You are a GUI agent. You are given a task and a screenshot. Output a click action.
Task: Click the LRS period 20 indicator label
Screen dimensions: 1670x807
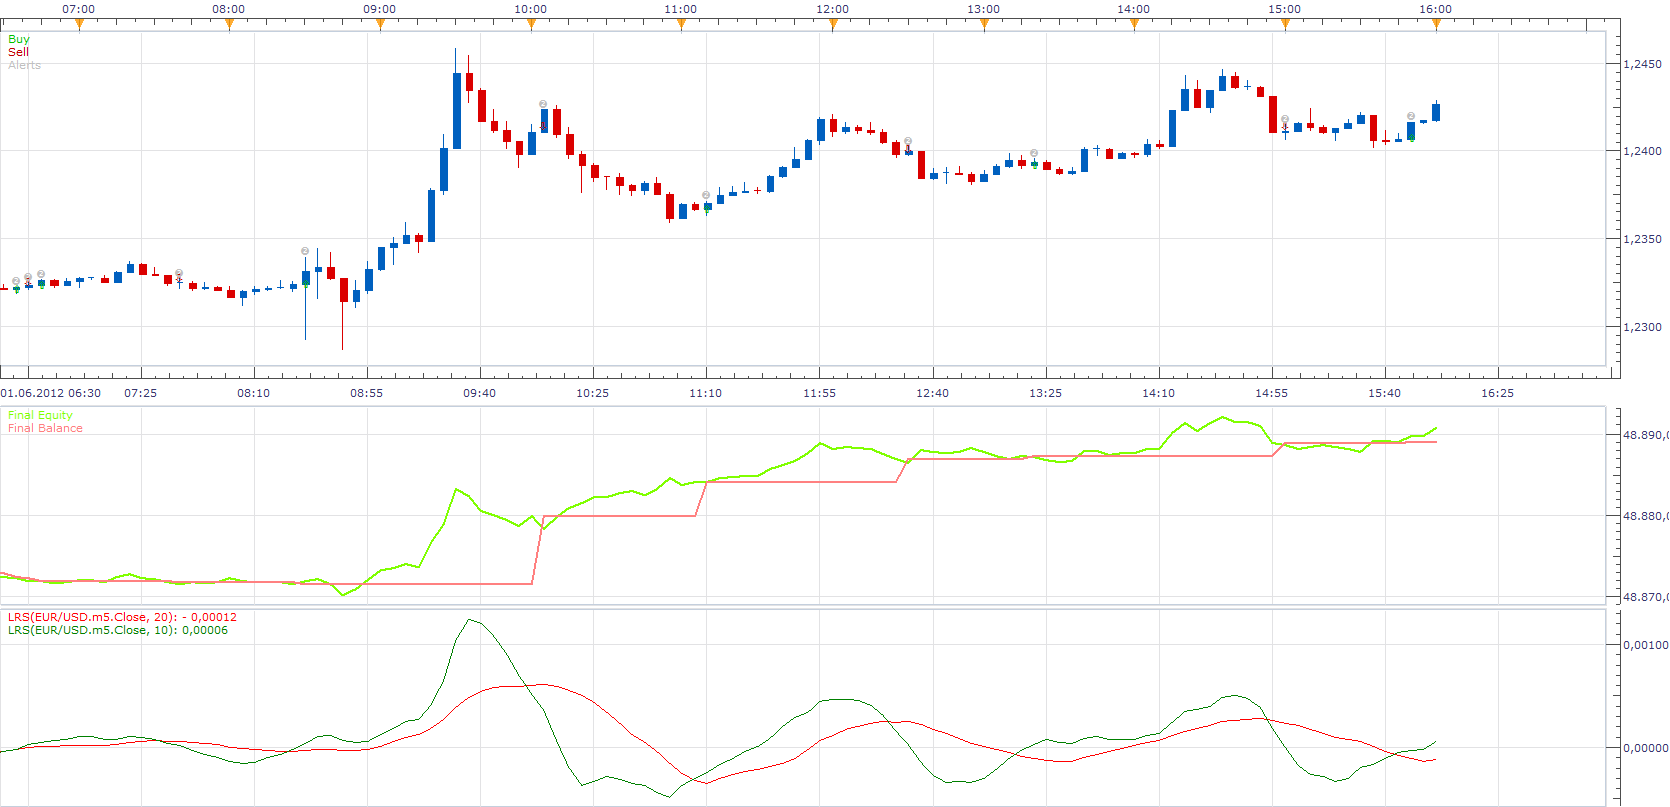(x=122, y=617)
